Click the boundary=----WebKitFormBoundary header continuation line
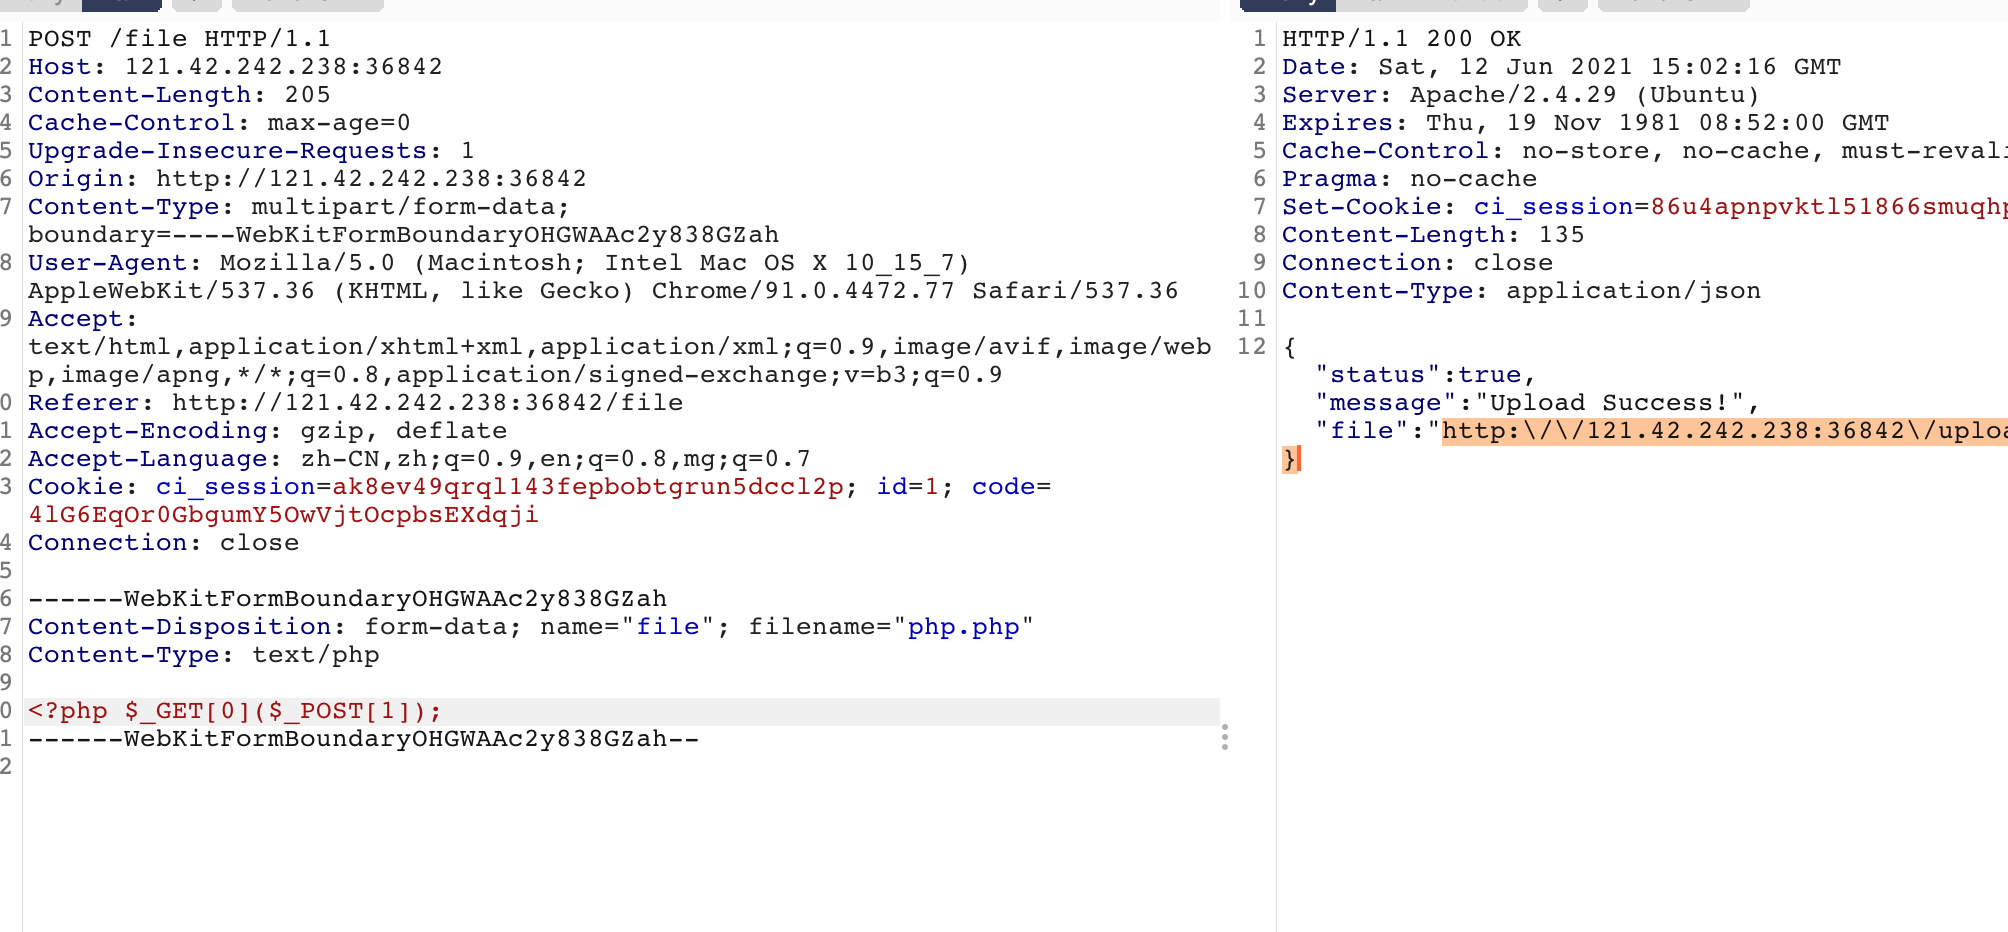Screen dimensions: 2008x932 point(403,235)
